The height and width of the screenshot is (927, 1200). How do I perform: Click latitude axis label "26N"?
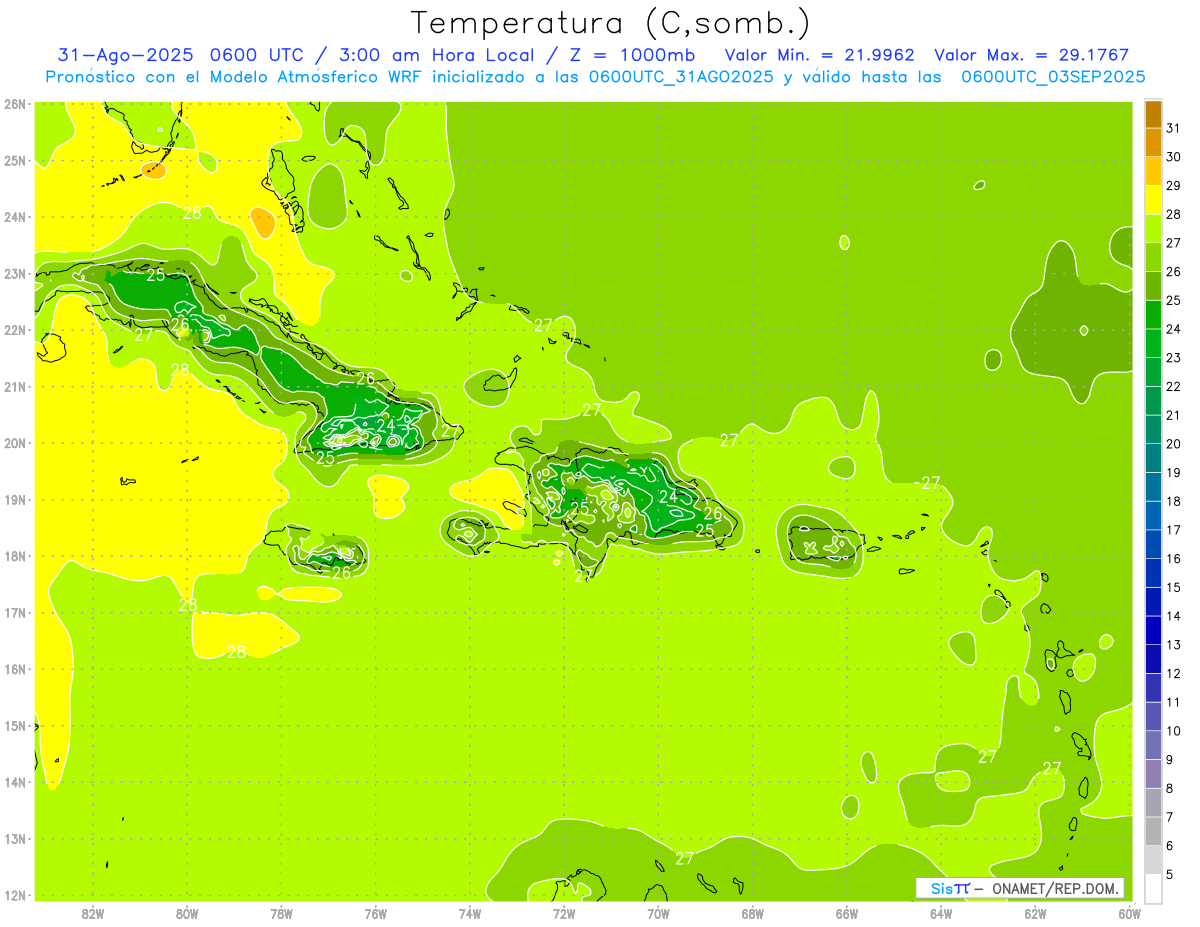(x=15, y=104)
